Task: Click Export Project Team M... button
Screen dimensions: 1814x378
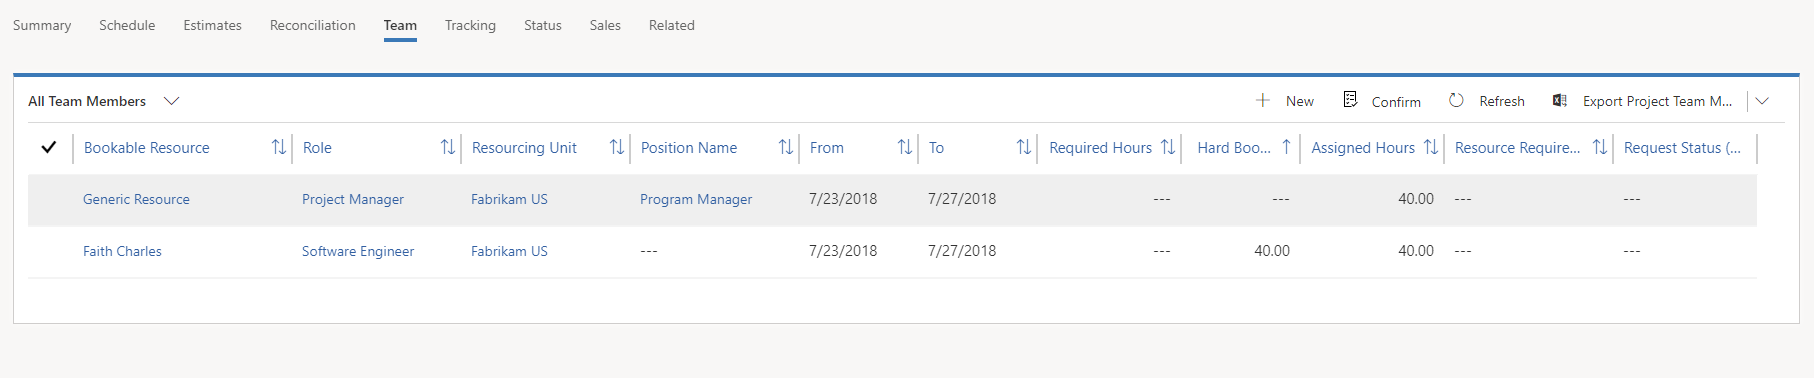Action: [1658, 101]
